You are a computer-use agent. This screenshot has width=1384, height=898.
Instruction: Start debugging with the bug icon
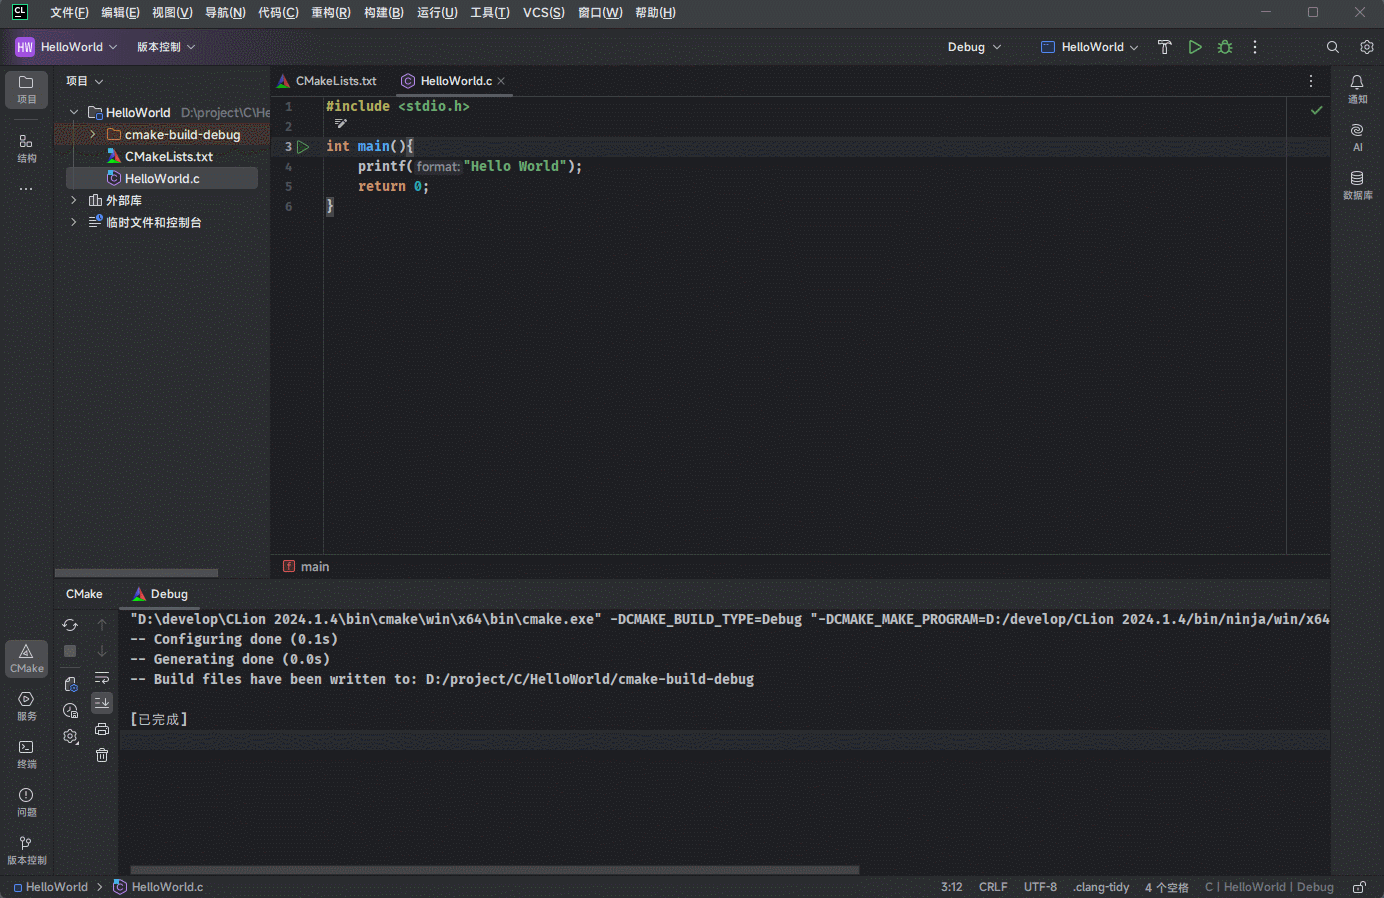[1225, 47]
